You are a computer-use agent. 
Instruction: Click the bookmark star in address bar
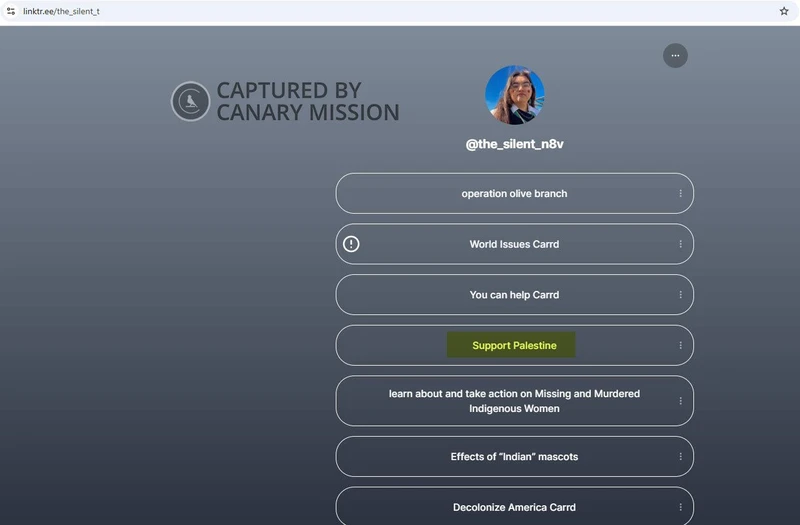(x=783, y=11)
